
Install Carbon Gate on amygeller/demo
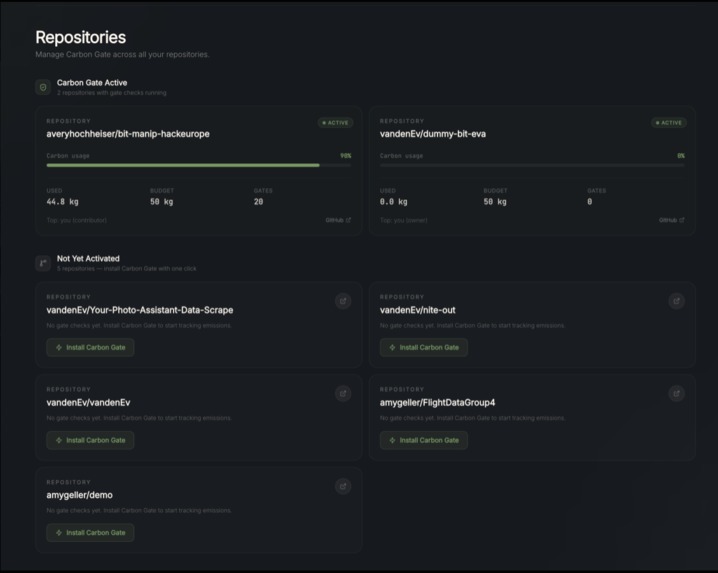[x=90, y=533]
